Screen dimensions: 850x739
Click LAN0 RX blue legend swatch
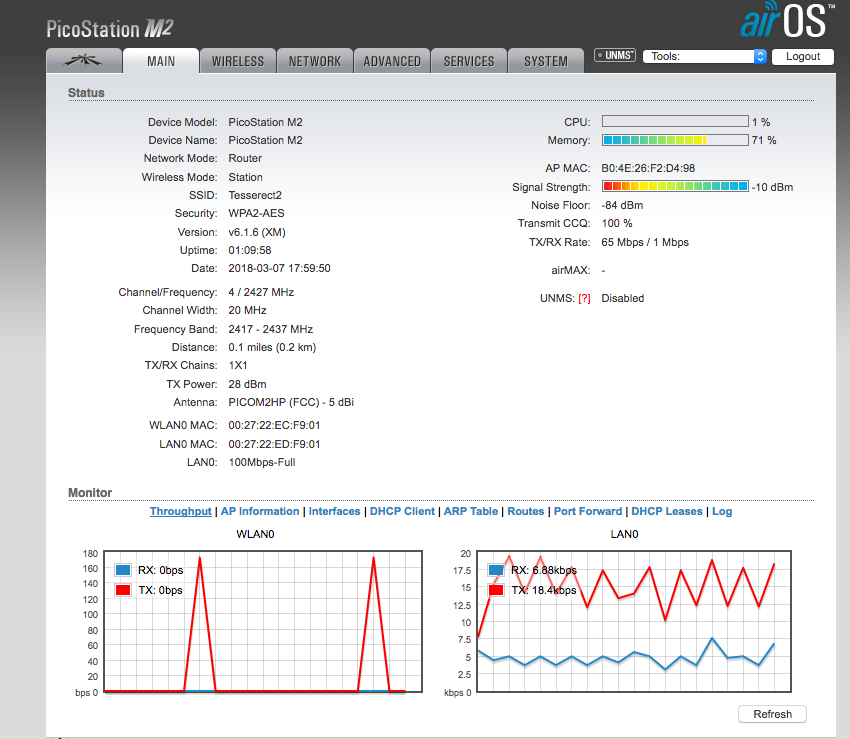click(496, 570)
